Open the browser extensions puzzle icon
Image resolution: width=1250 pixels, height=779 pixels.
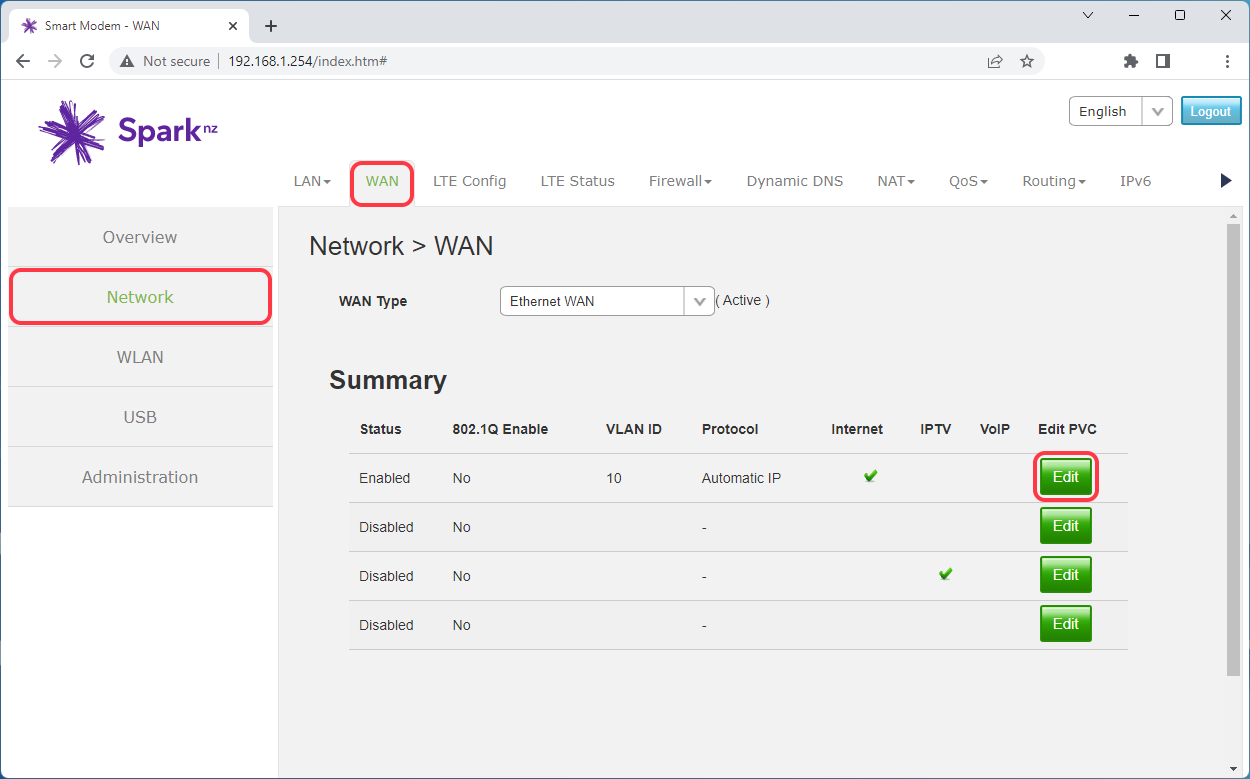[x=1131, y=61]
